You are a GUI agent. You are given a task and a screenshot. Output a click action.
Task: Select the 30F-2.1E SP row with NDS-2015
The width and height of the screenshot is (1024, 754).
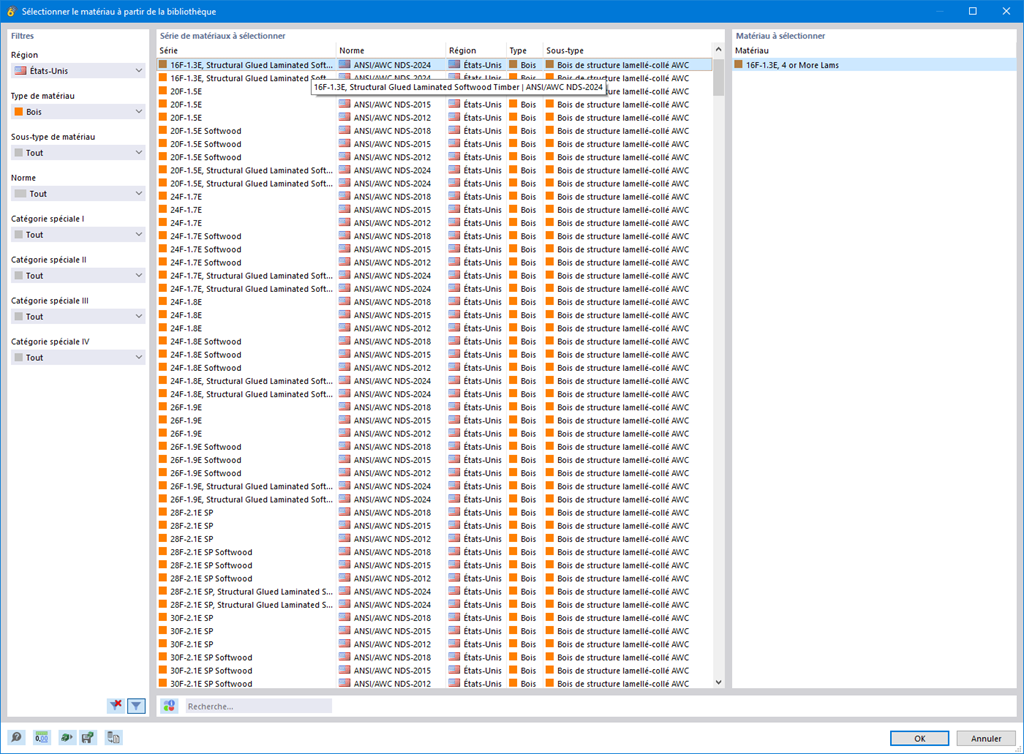coord(434,631)
